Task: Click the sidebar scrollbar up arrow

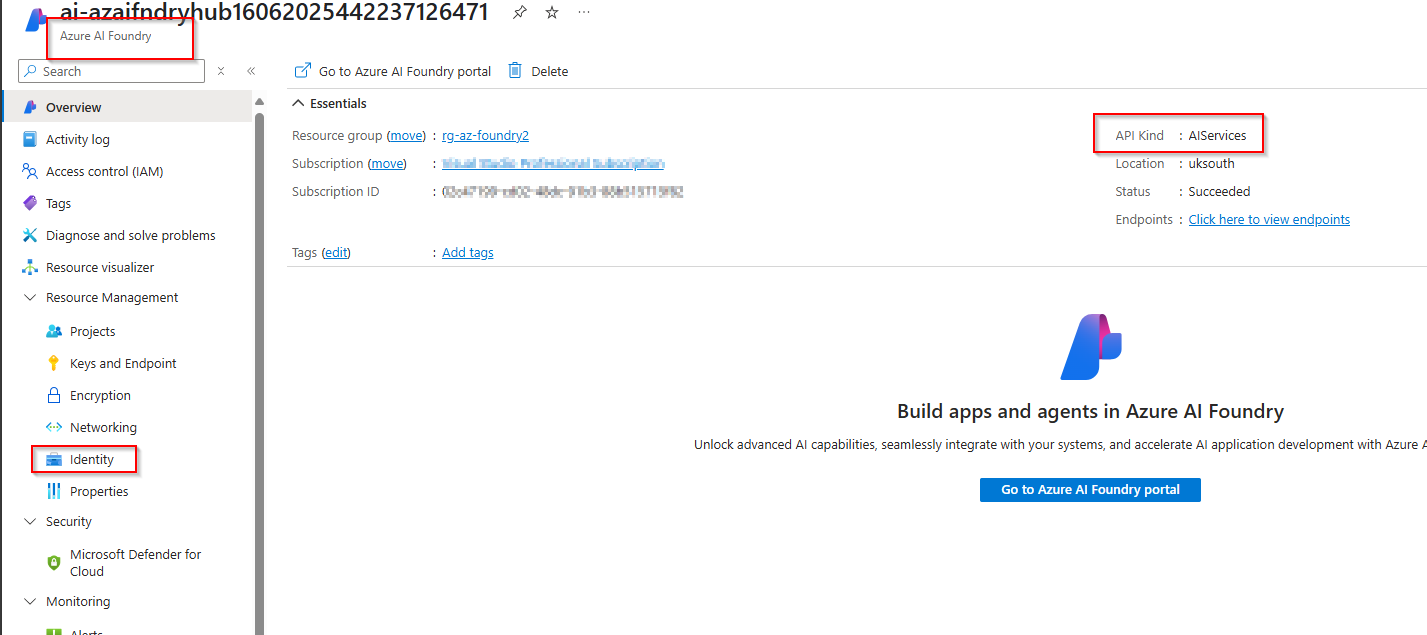Action: coord(259,101)
